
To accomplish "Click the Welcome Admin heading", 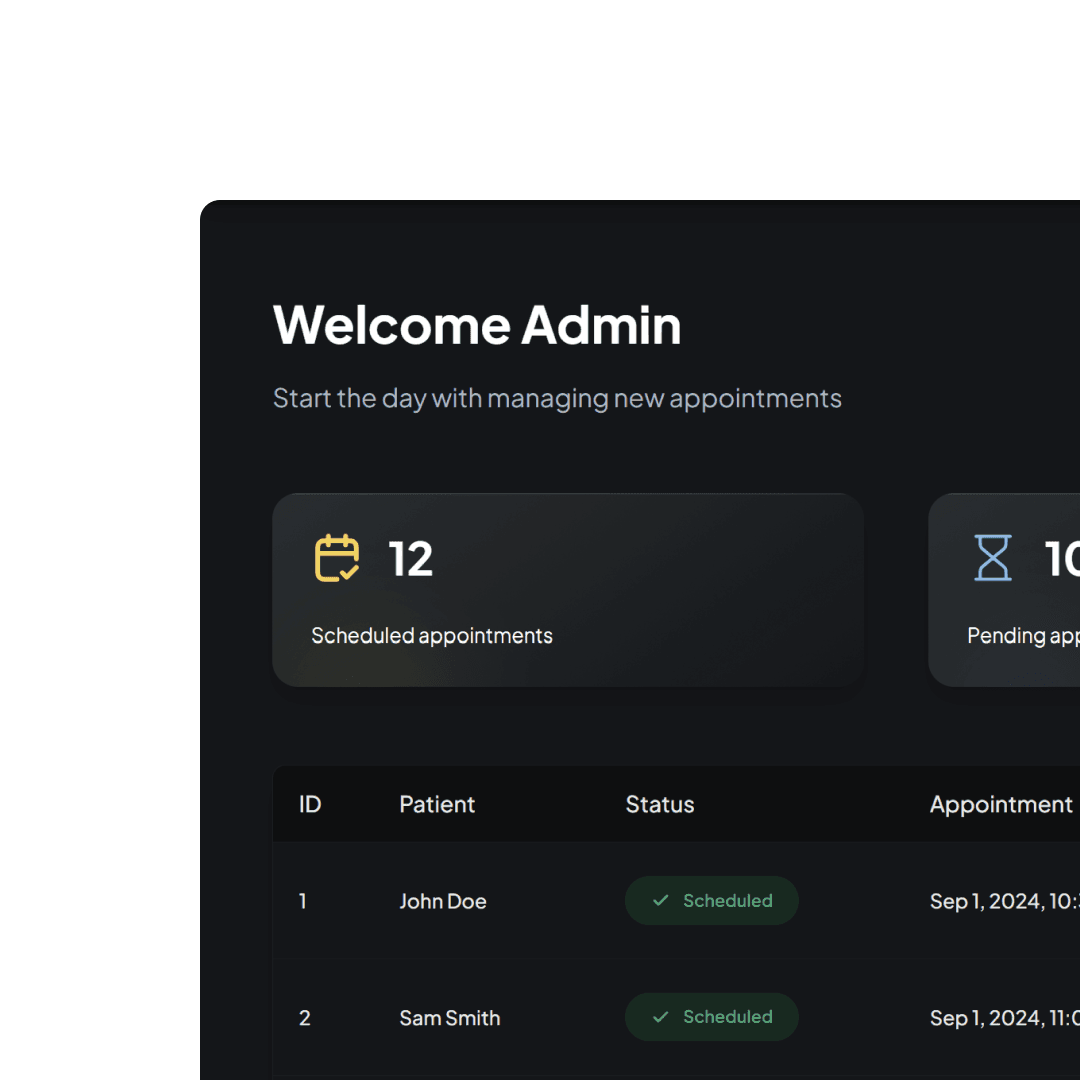I will 477,325.
